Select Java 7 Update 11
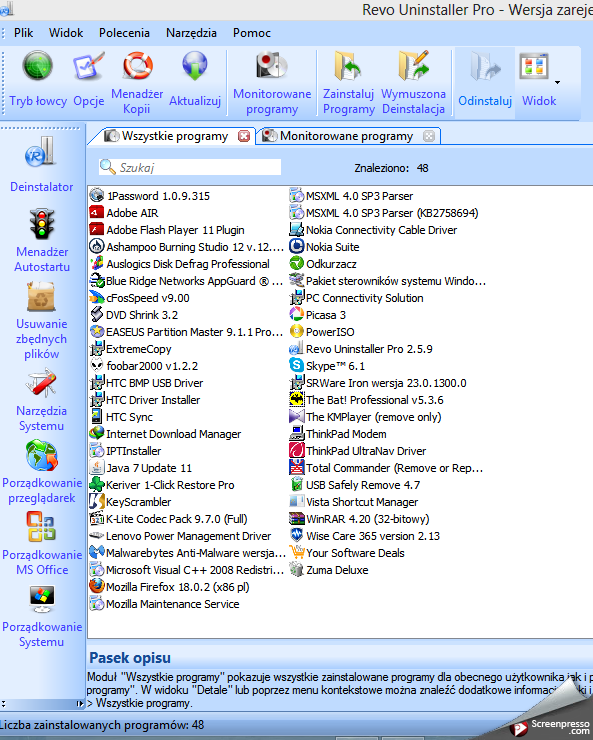Viewport: 593px width, 740px height. click(141, 468)
